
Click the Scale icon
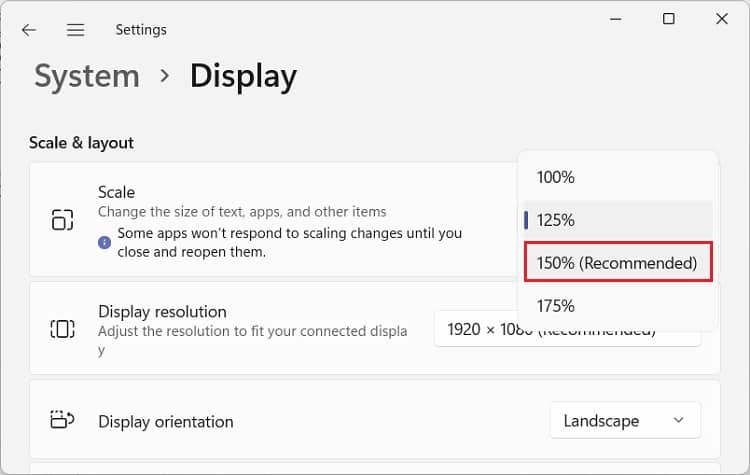click(x=62, y=220)
